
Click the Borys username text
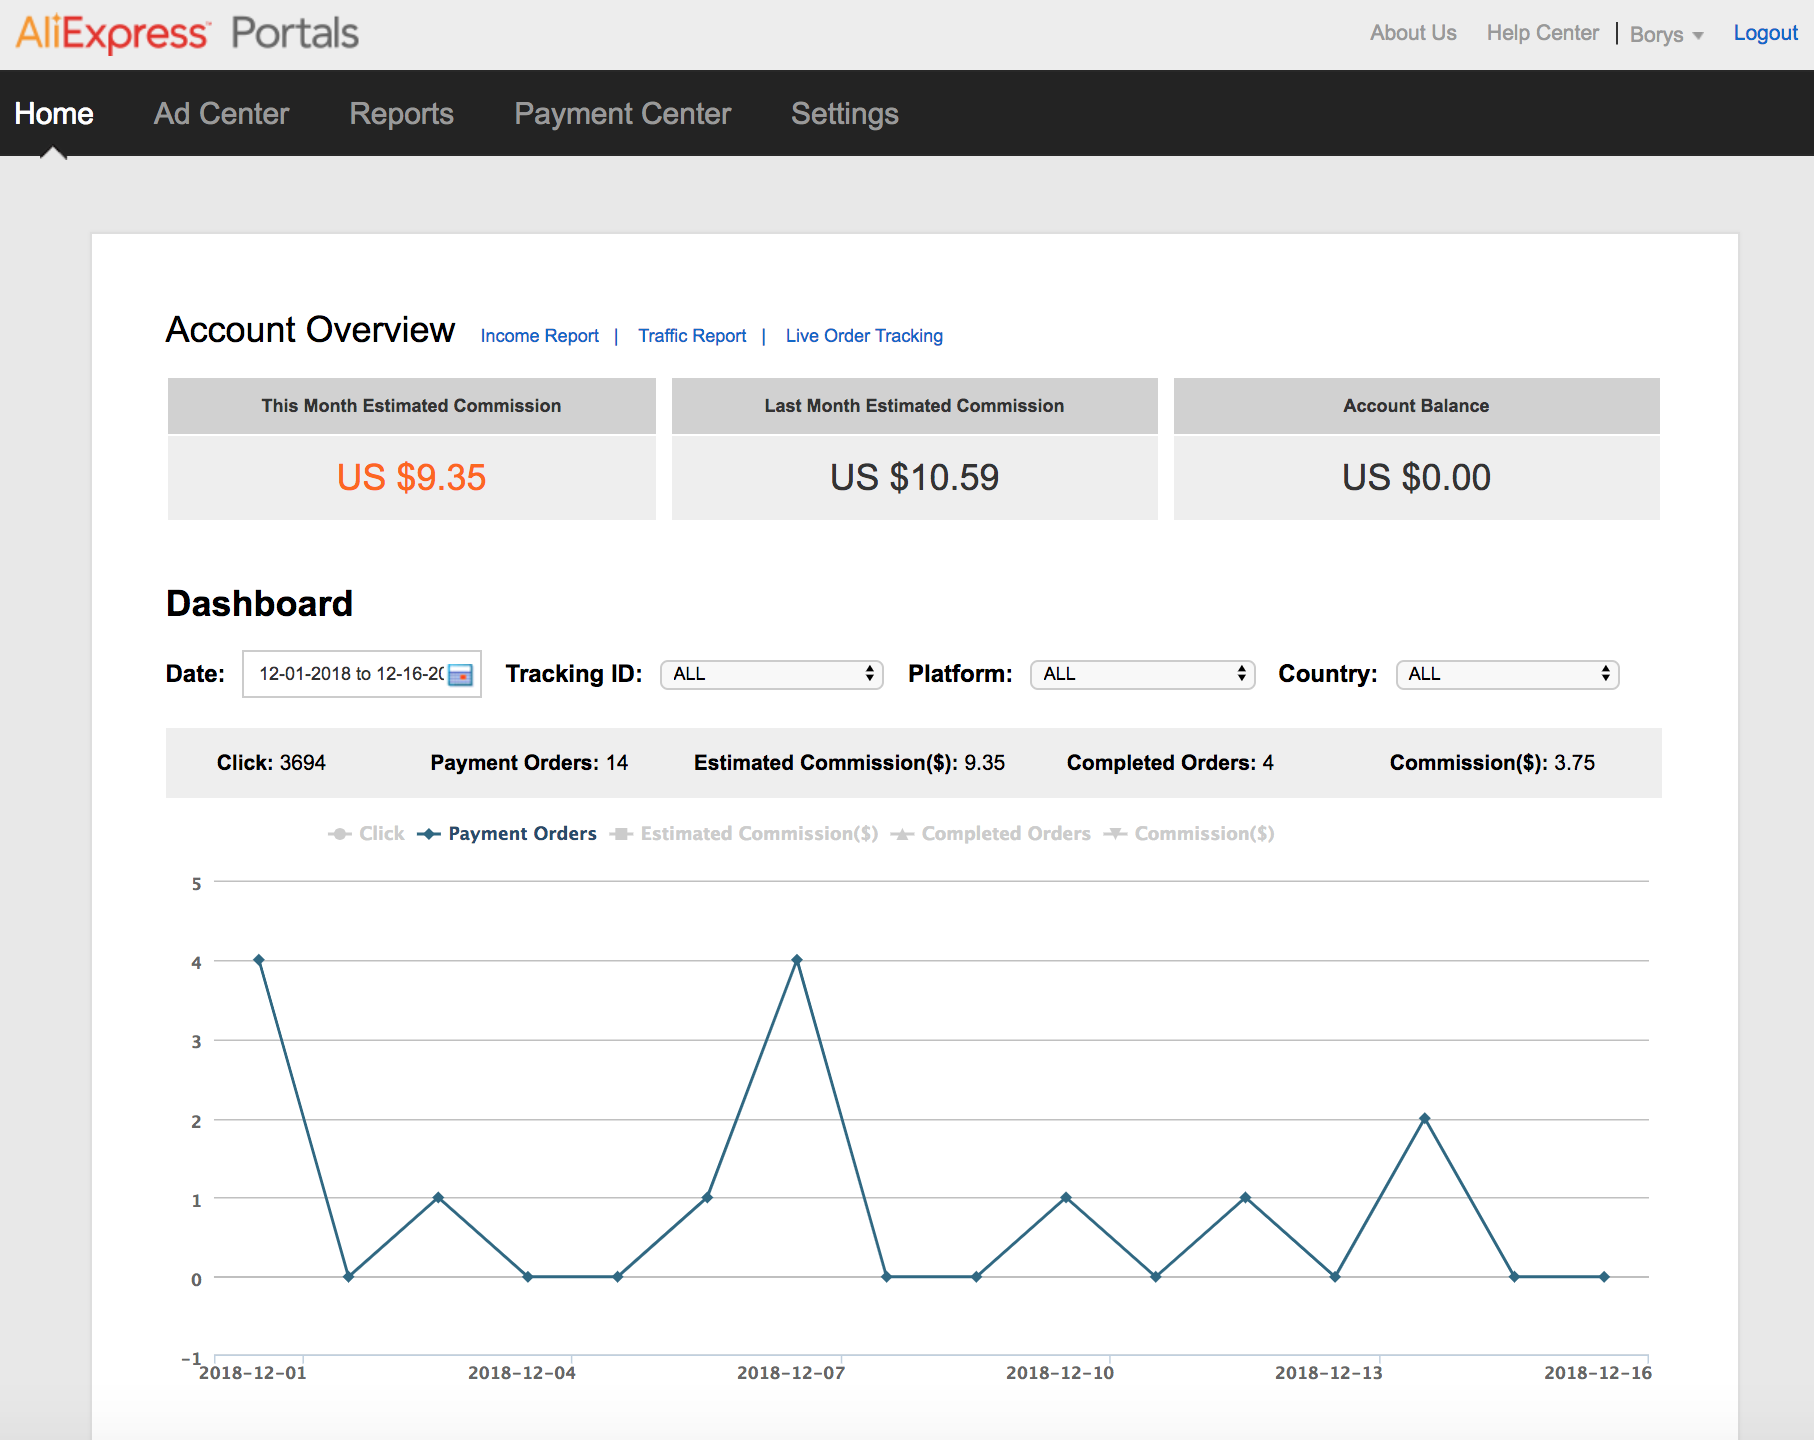click(1656, 35)
